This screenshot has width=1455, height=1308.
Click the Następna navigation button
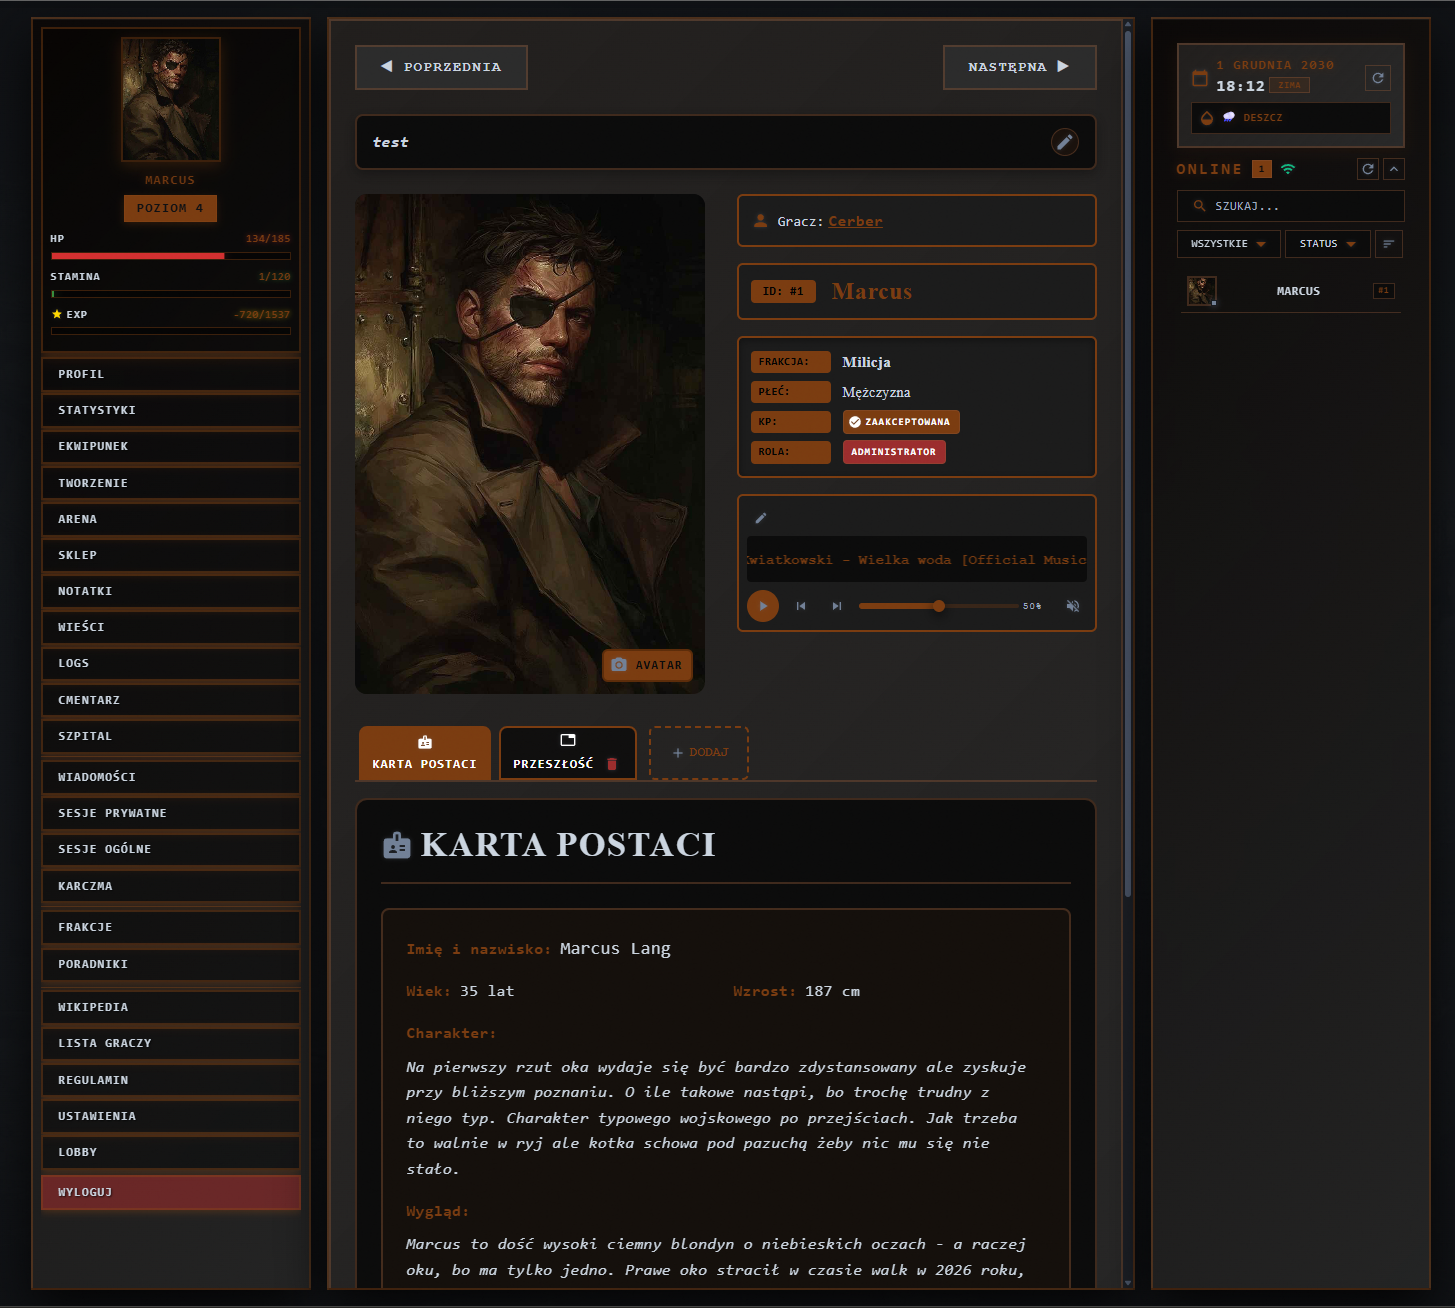tap(1019, 67)
